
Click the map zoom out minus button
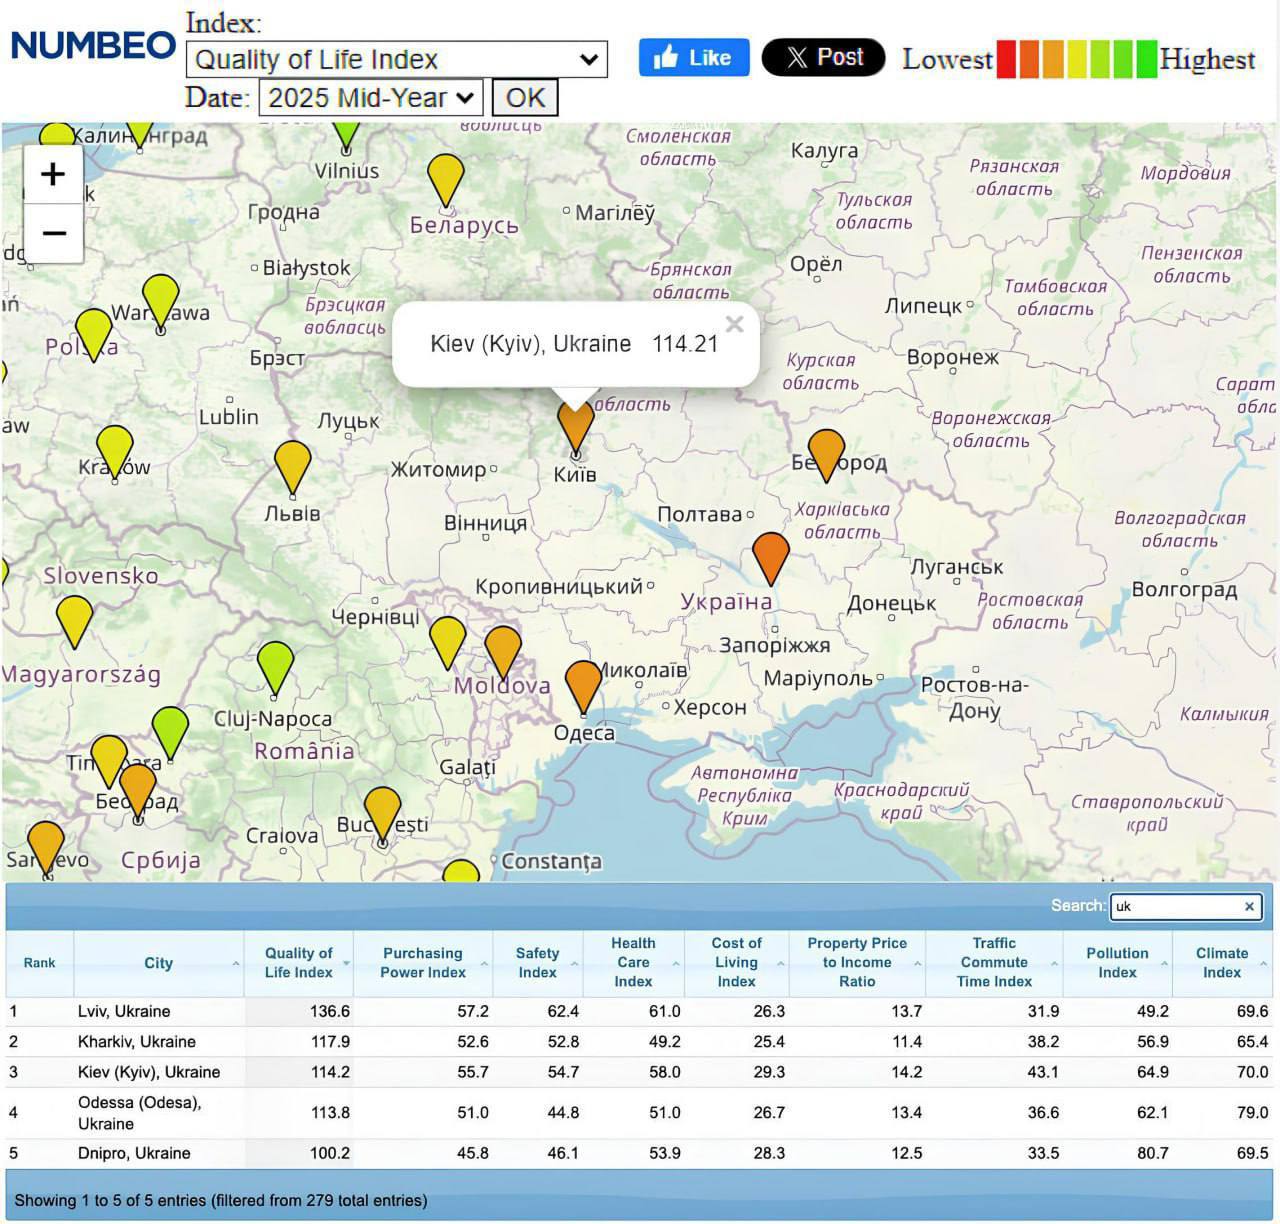pyautogui.click(x=53, y=234)
